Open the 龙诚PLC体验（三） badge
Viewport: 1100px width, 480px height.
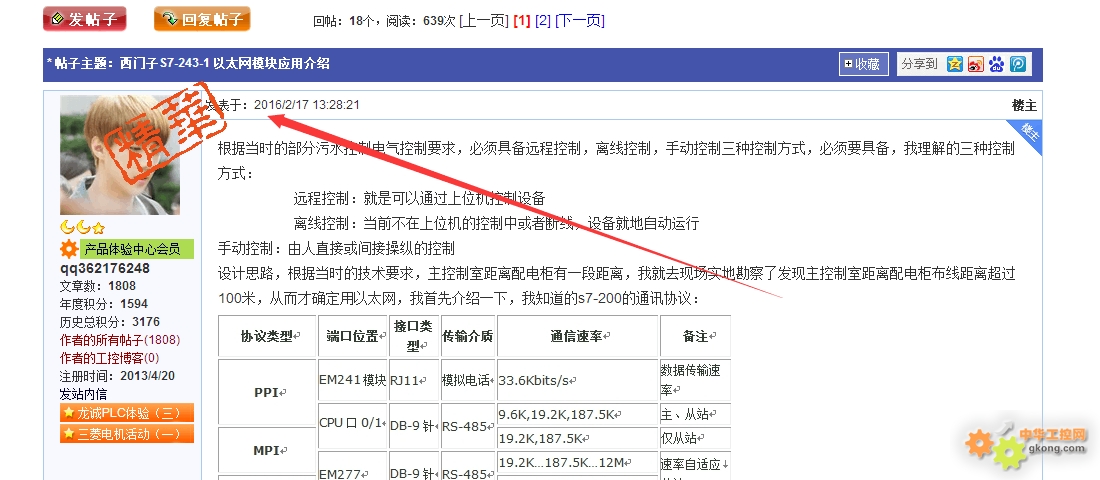coord(127,413)
